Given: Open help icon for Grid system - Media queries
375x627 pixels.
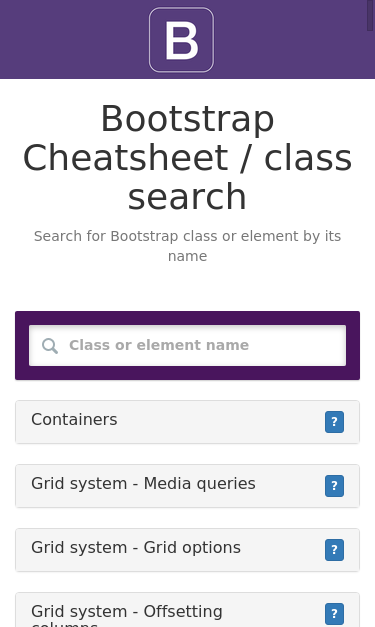Looking at the screenshot, I should click(x=334, y=486).
